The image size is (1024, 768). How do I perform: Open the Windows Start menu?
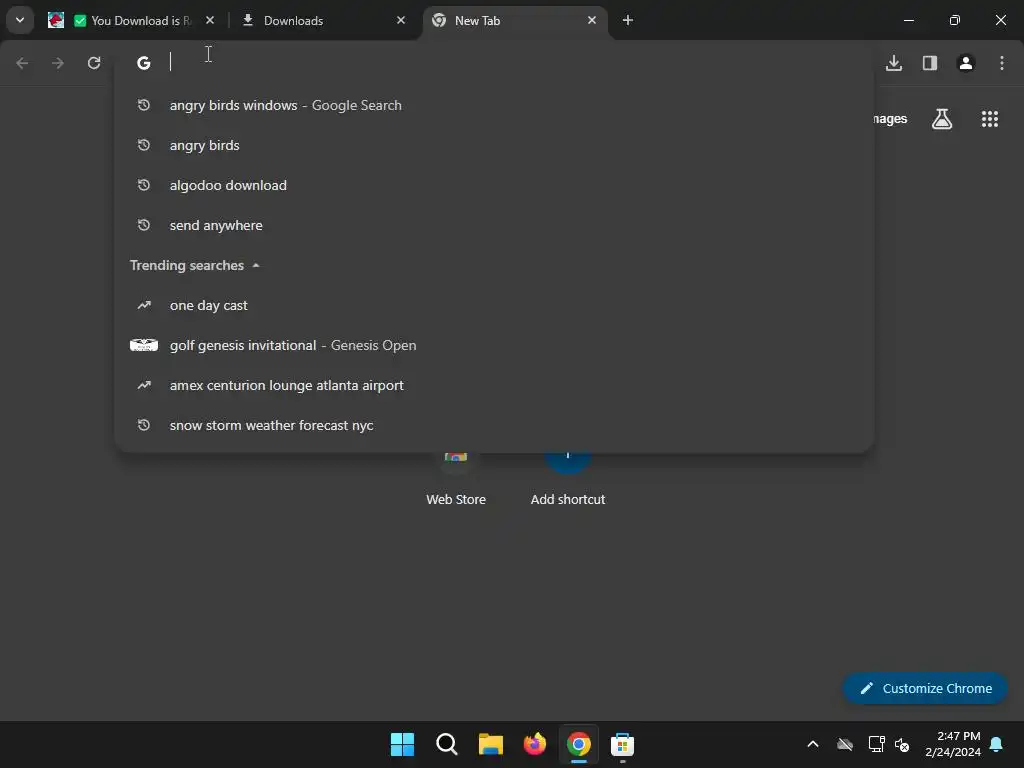(402, 744)
